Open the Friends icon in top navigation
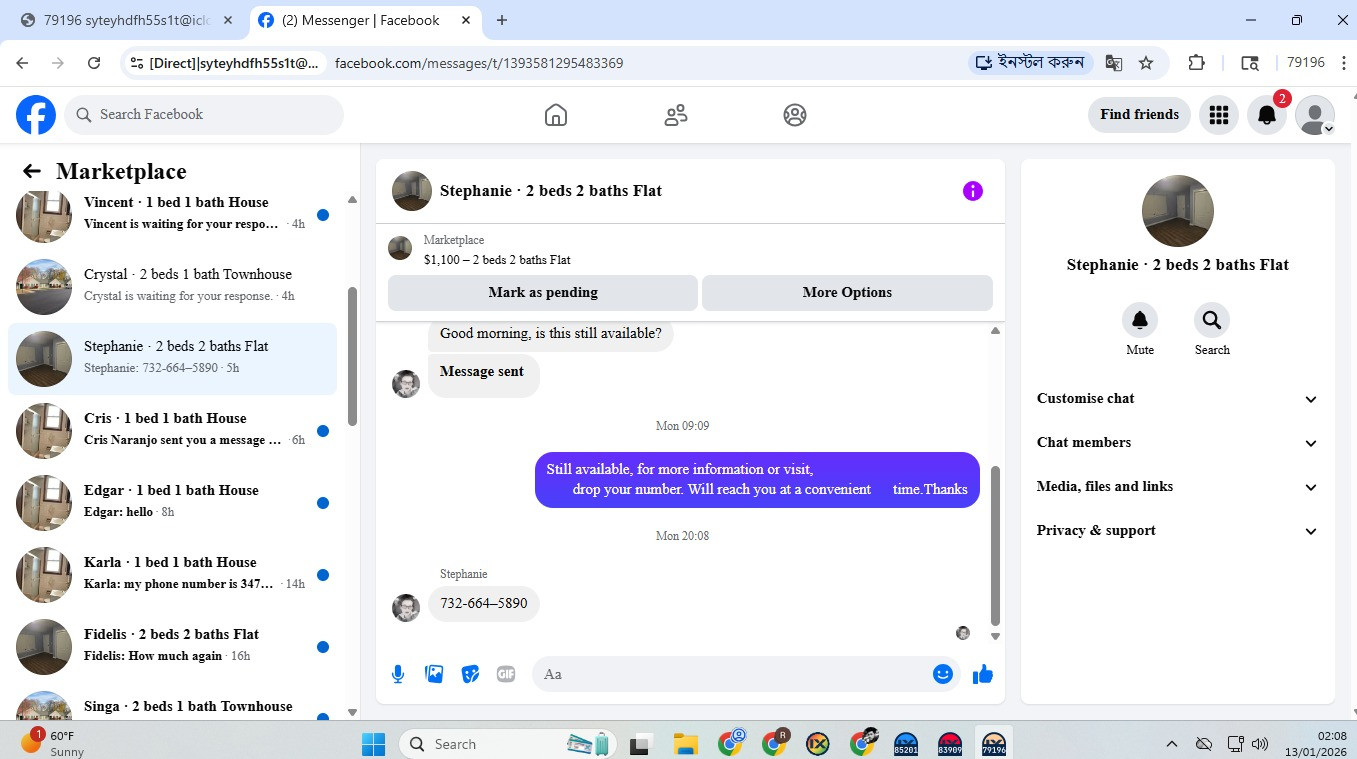 click(676, 115)
